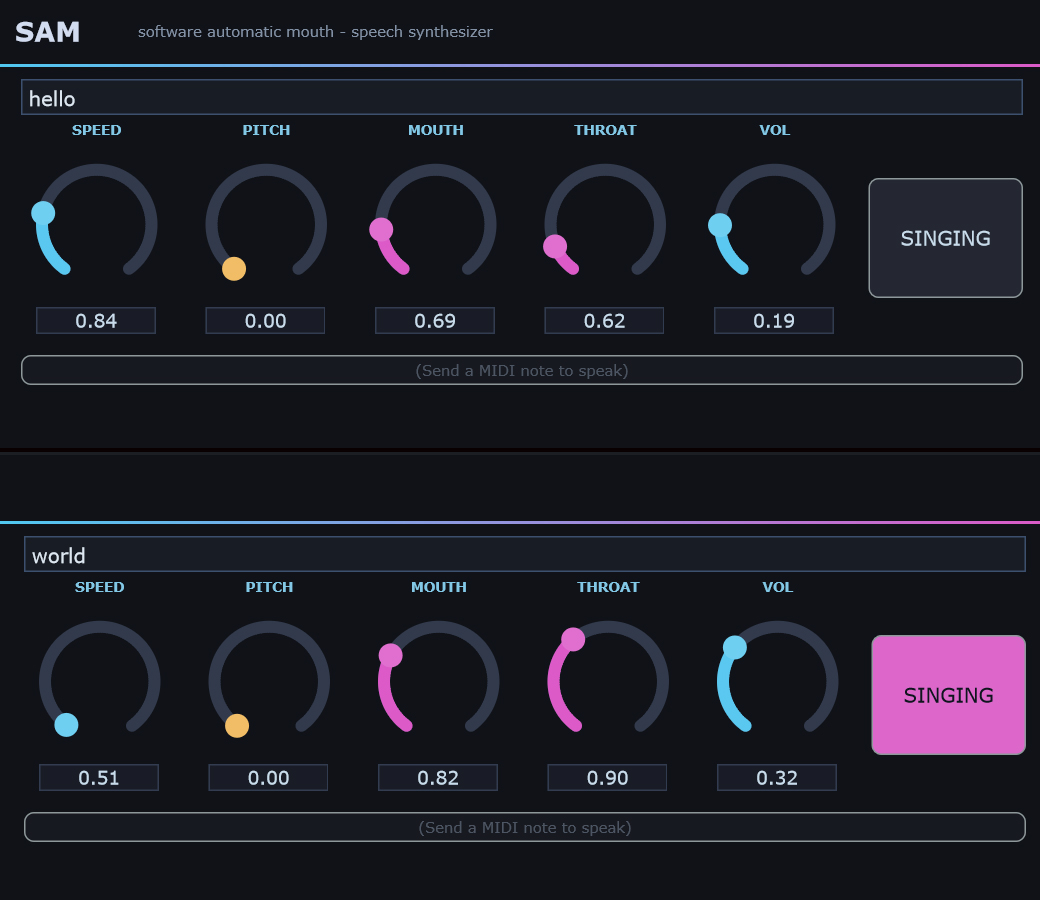Click the THROAT label in the world panel
This screenshot has height=900, width=1040.
pyautogui.click(x=608, y=587)
